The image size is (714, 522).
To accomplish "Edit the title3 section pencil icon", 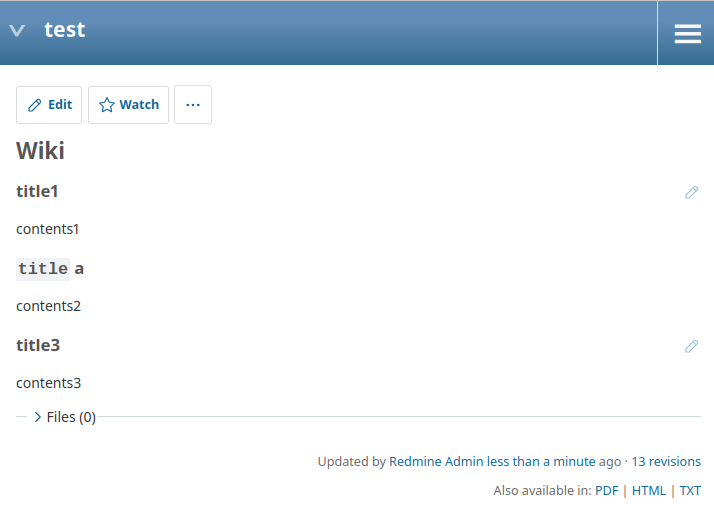I will tap(691, 346).
